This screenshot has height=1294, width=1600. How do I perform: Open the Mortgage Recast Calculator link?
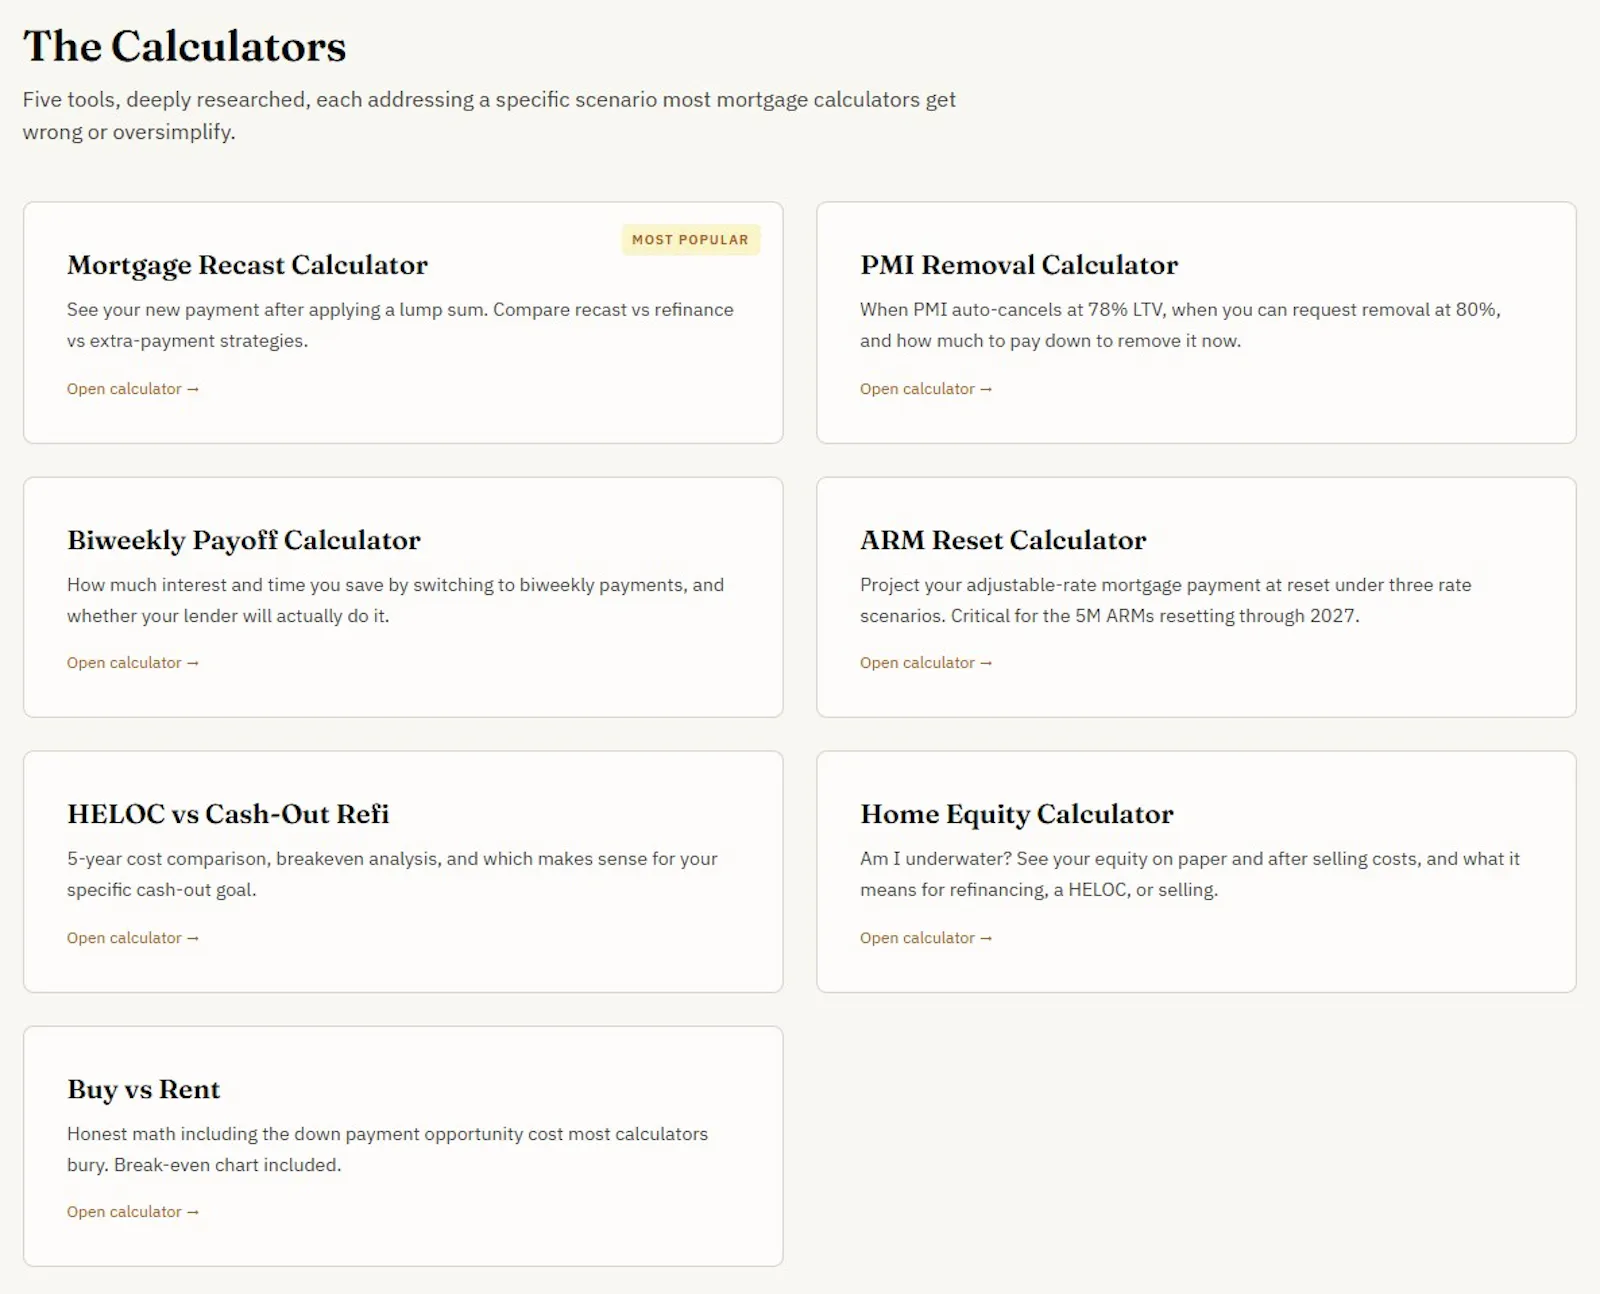coord(133,389)
